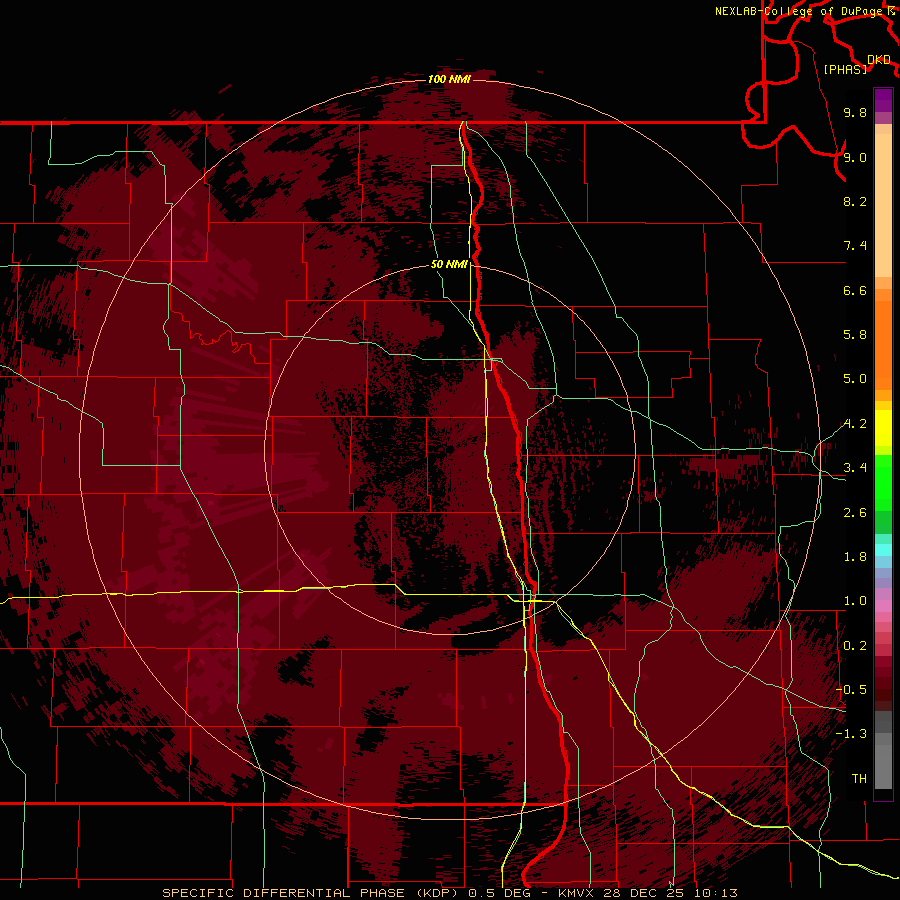Click the cyan segment of the color bar
Screen dimensions: 900x900
pyautogui.click(x=883, y=550)
